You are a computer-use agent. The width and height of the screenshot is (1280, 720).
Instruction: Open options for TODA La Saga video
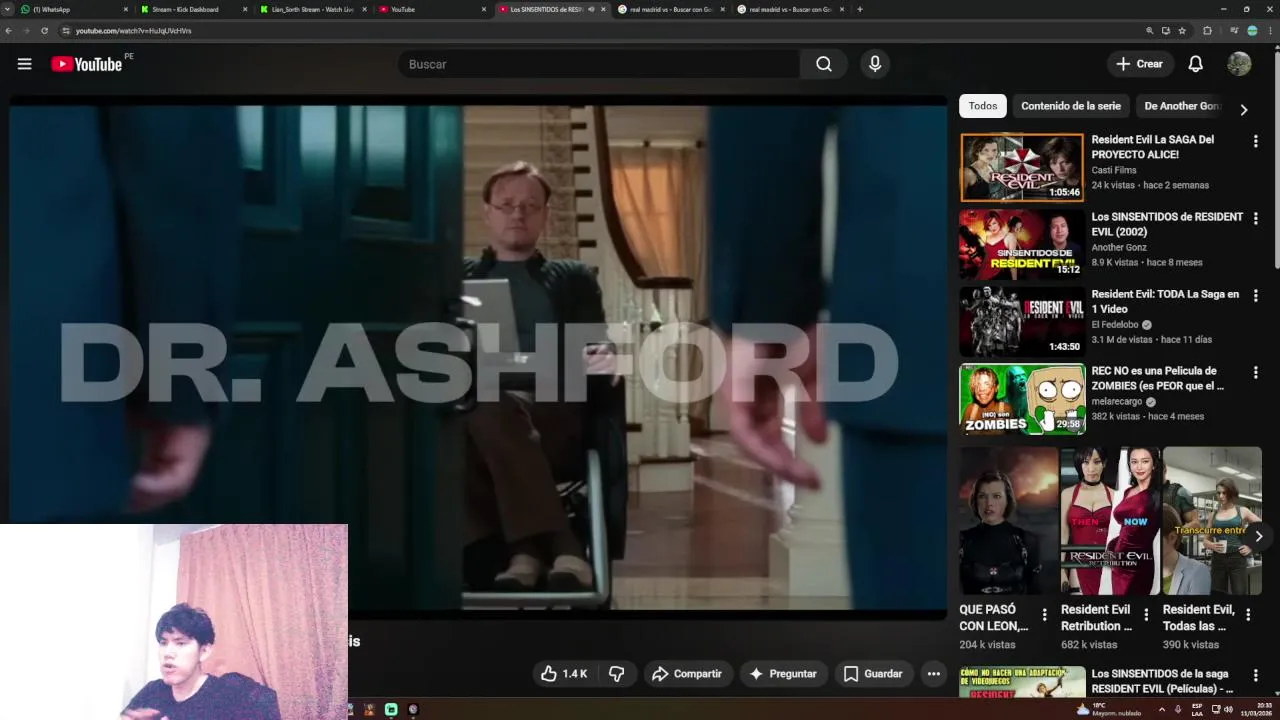click(1255, 295)
